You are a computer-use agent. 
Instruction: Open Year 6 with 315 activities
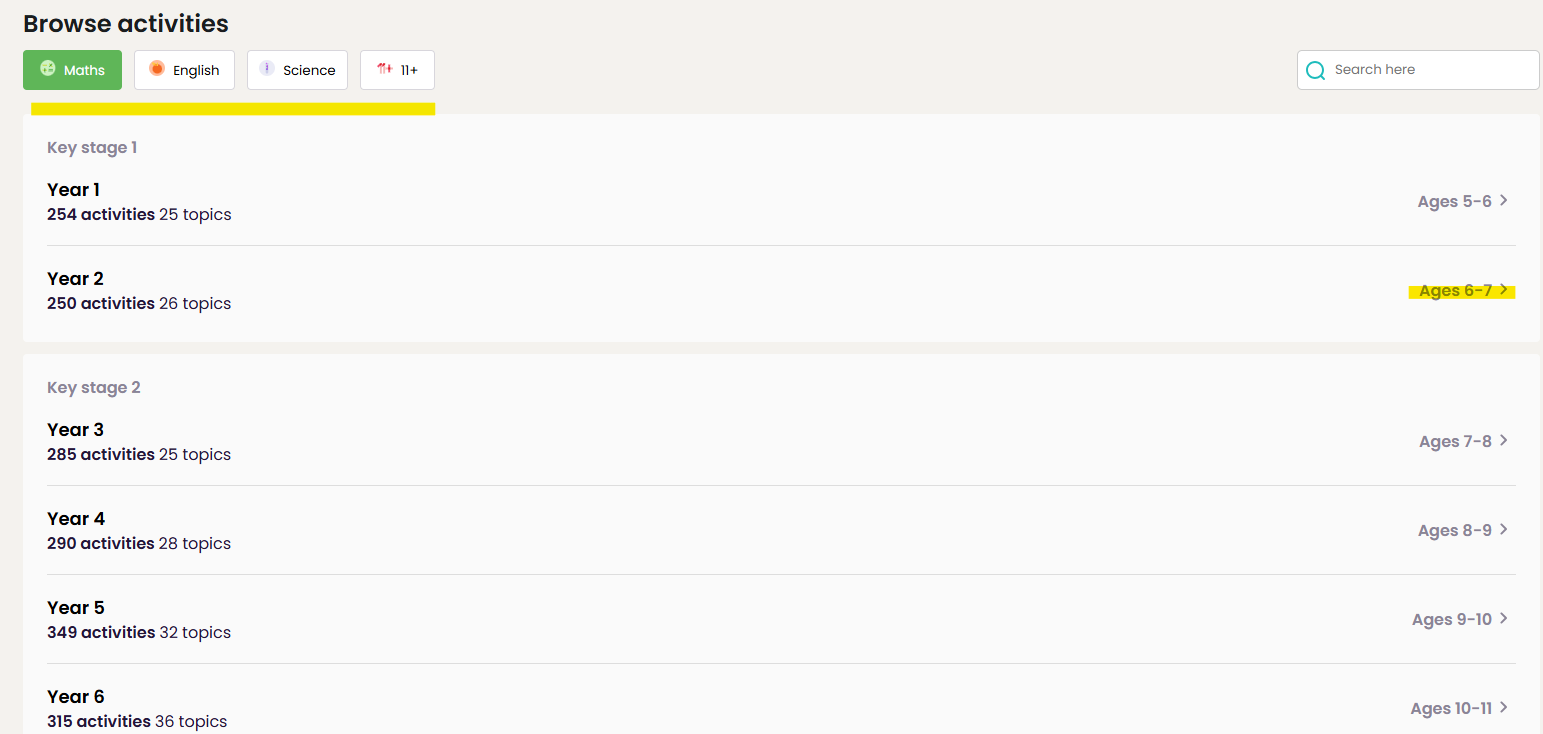tap(781, 708)
